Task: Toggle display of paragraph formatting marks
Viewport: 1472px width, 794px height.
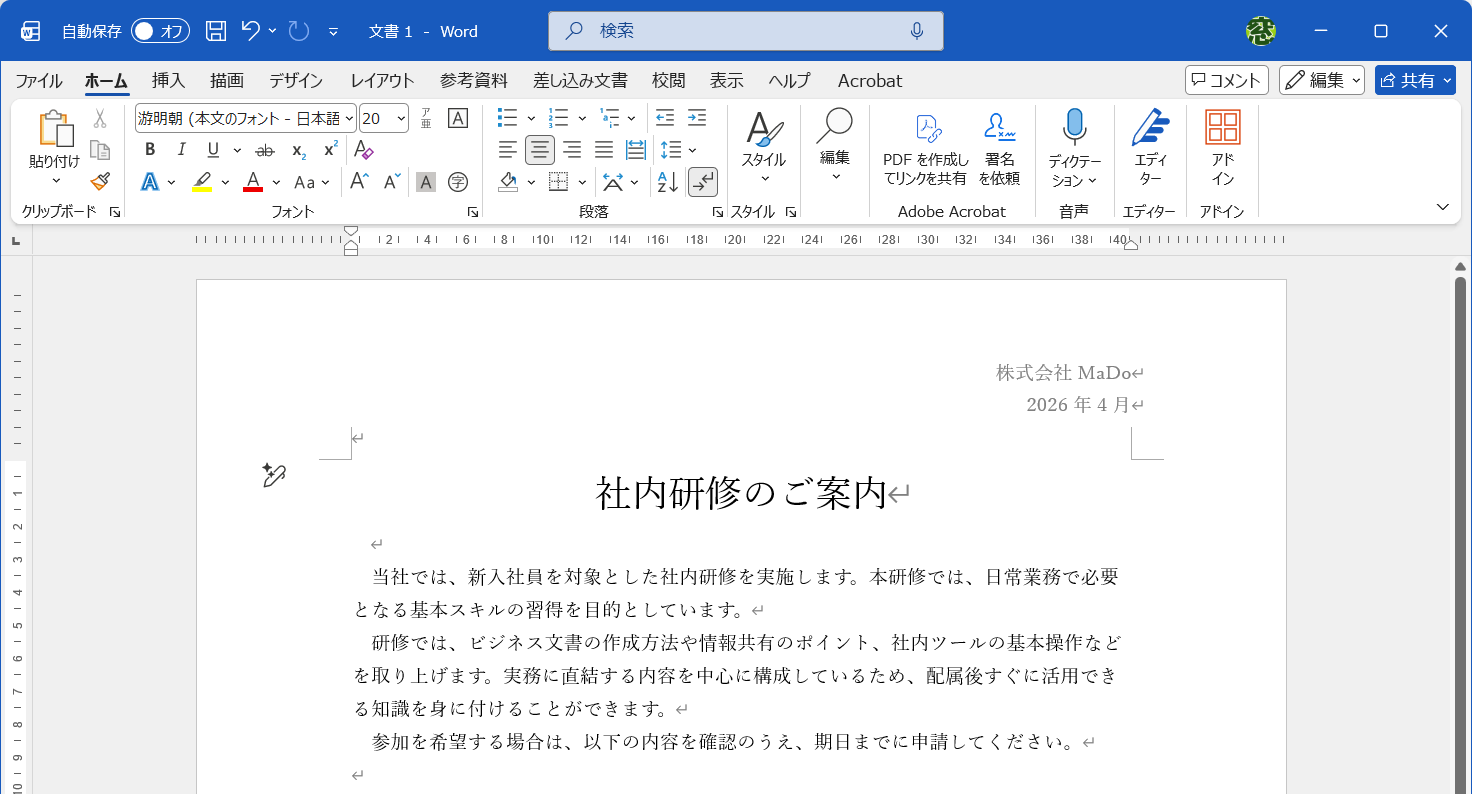Action: 703,182
